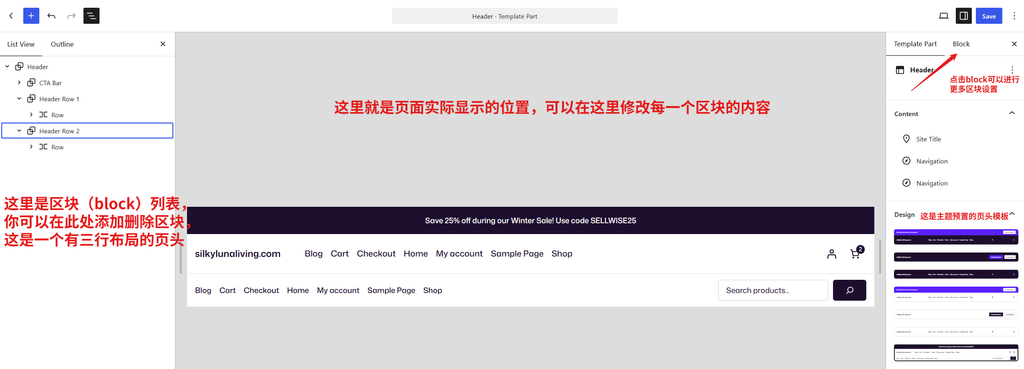Image resolution: width=1024 pixels, height=369 pixels.
Task: Choose the topmost header design pattern thumbnail
Action: [x=955, y=236]
